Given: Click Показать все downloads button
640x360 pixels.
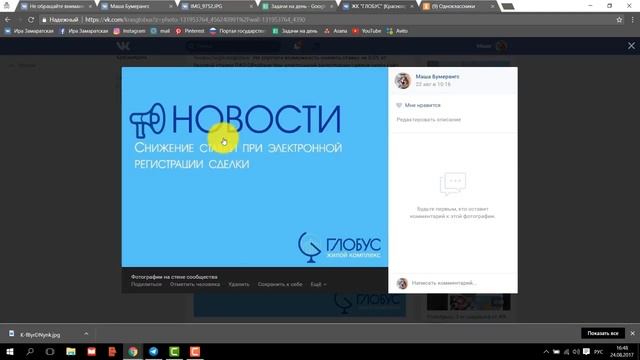Looking at the screenshot, I should [603, 333].
